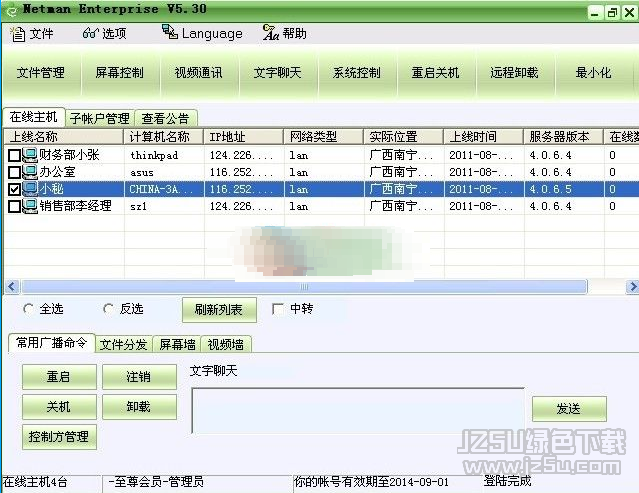Uncheck the box for 小秘

tap(14, 189)
